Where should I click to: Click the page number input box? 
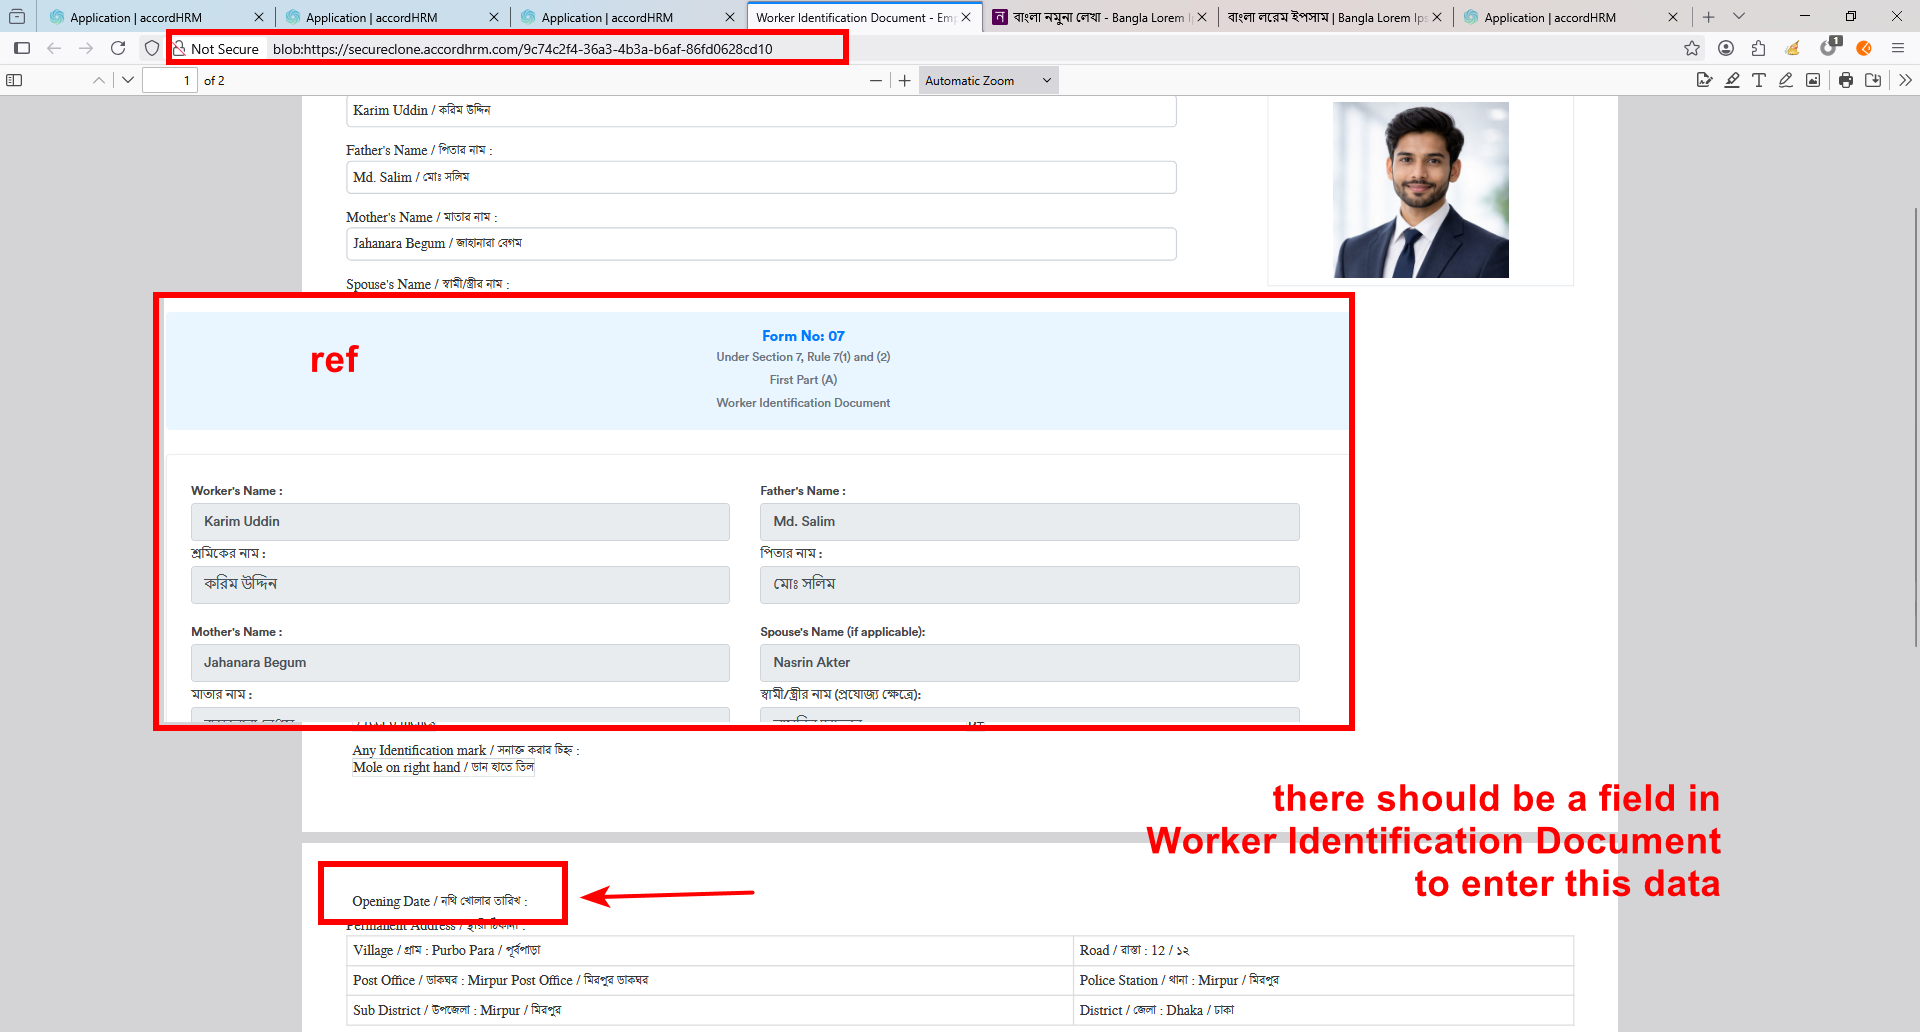170,80
